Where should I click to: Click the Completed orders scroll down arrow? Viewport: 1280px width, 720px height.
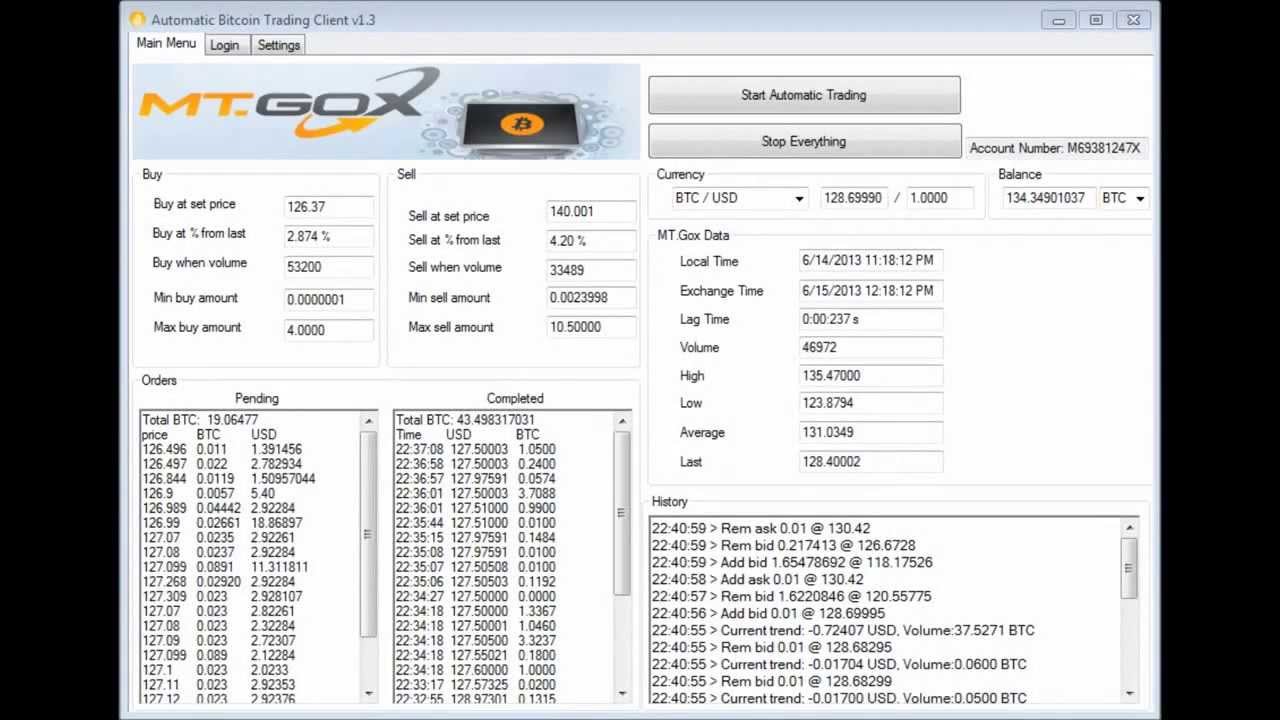(622, 693)
